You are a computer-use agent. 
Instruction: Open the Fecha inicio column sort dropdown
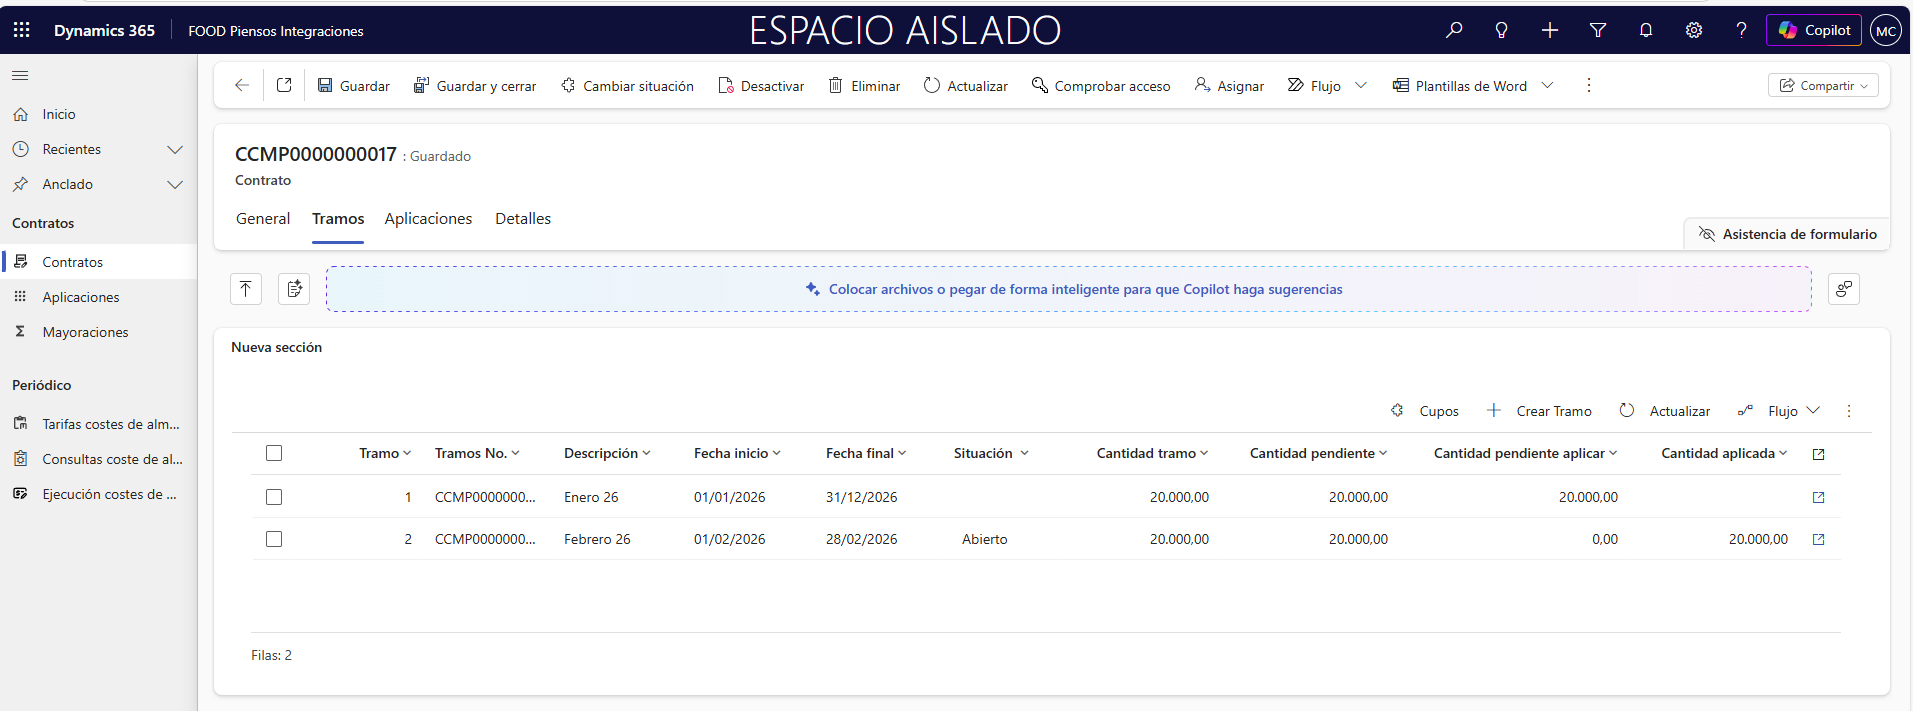tap(737, 453)
